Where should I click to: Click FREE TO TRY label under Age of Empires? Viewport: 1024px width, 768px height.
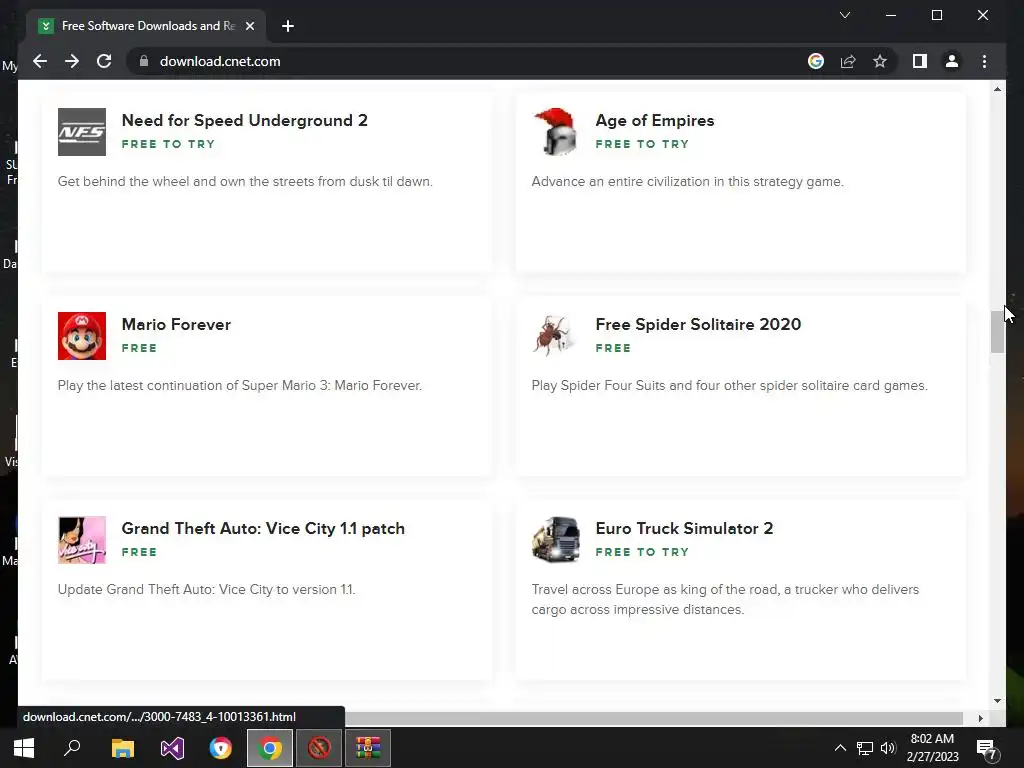[x=642, y=144]
